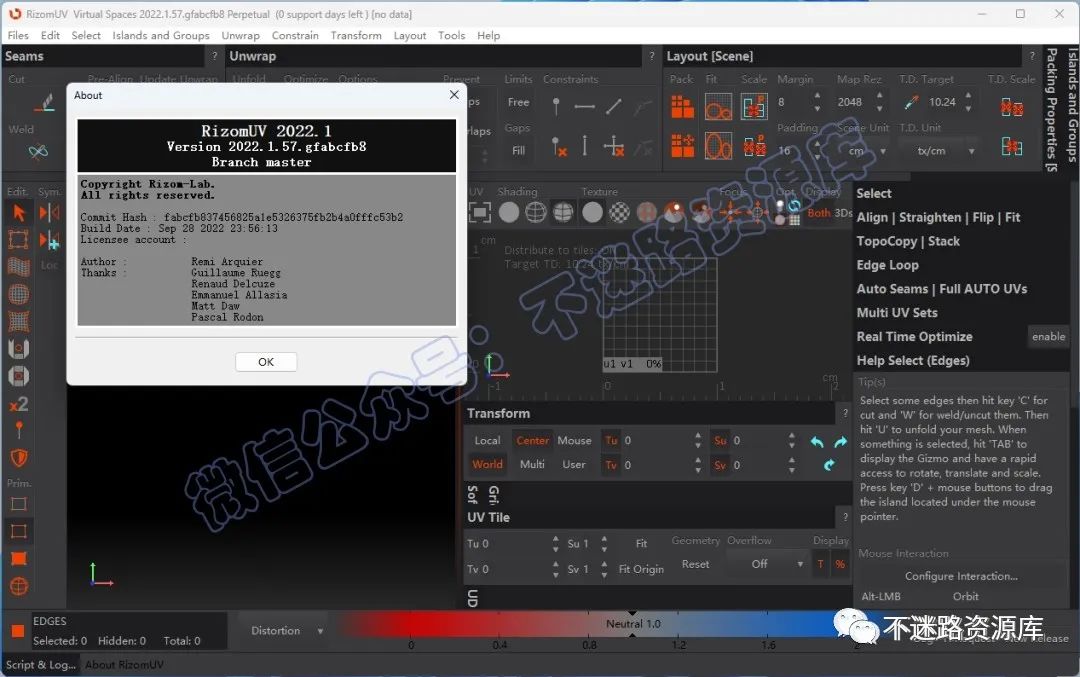
Task: Select the pin tool in the left toolbar
Action: point(19,430)
